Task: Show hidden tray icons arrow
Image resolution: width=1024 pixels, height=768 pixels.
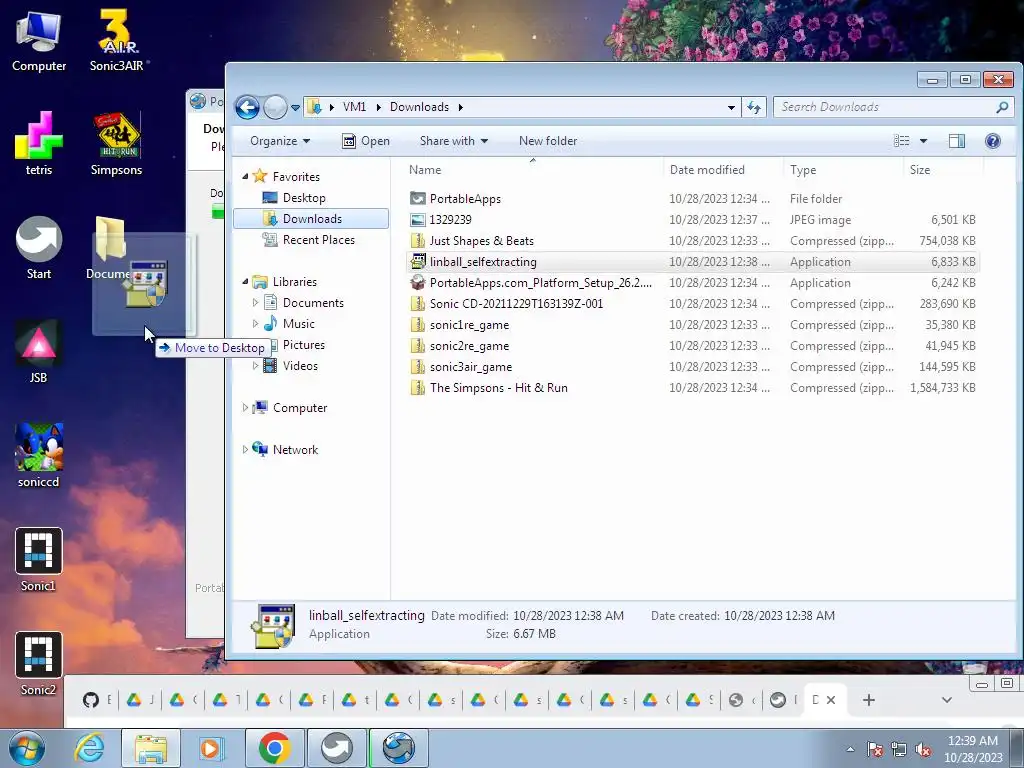Action: pos(850,750)
